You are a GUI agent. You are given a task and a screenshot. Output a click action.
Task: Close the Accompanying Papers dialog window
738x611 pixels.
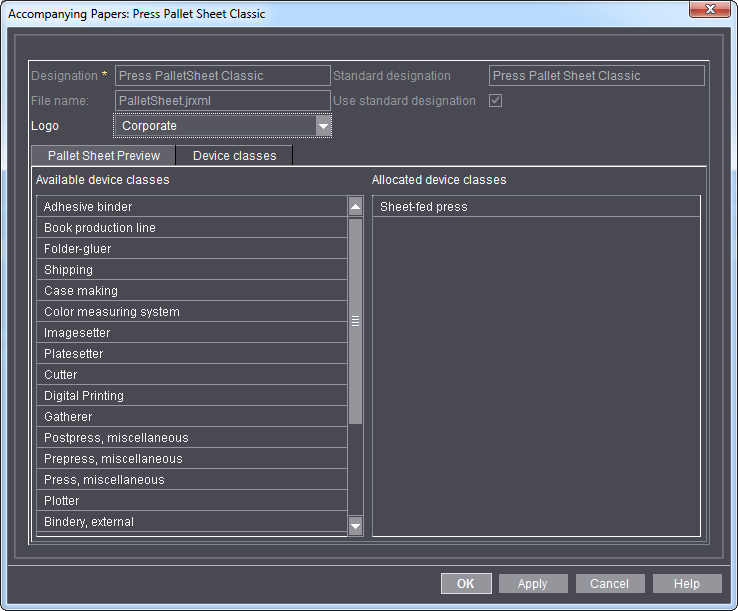709,9
